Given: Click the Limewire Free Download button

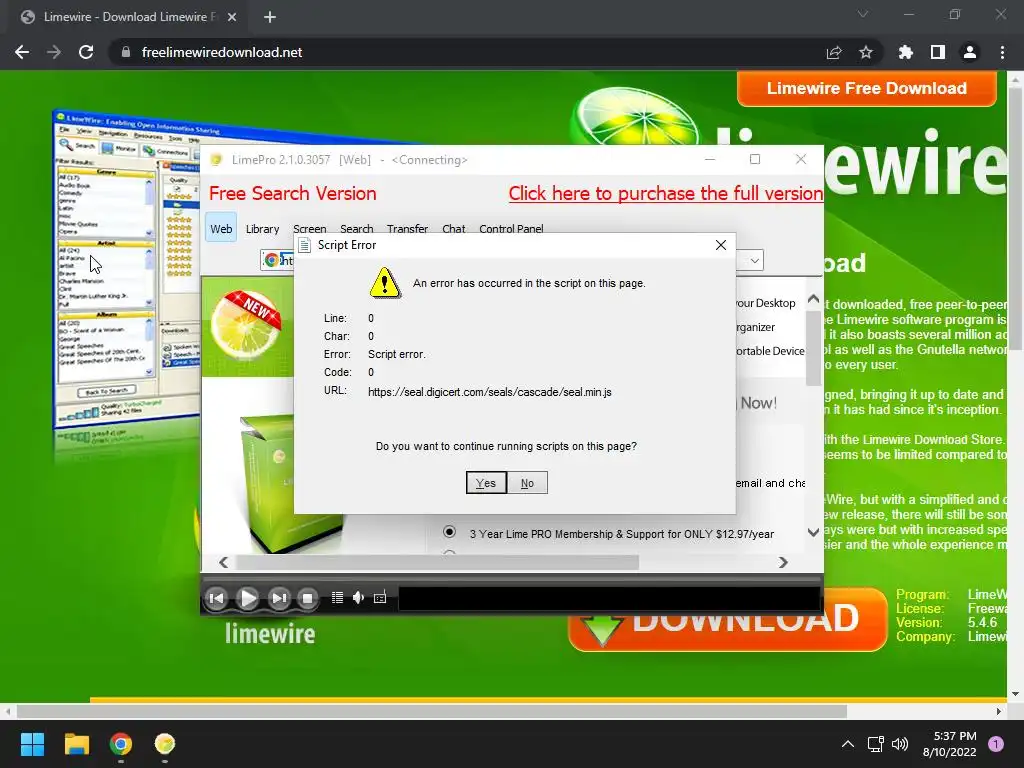Looking at the screenshot, I should tap(867, 88).
